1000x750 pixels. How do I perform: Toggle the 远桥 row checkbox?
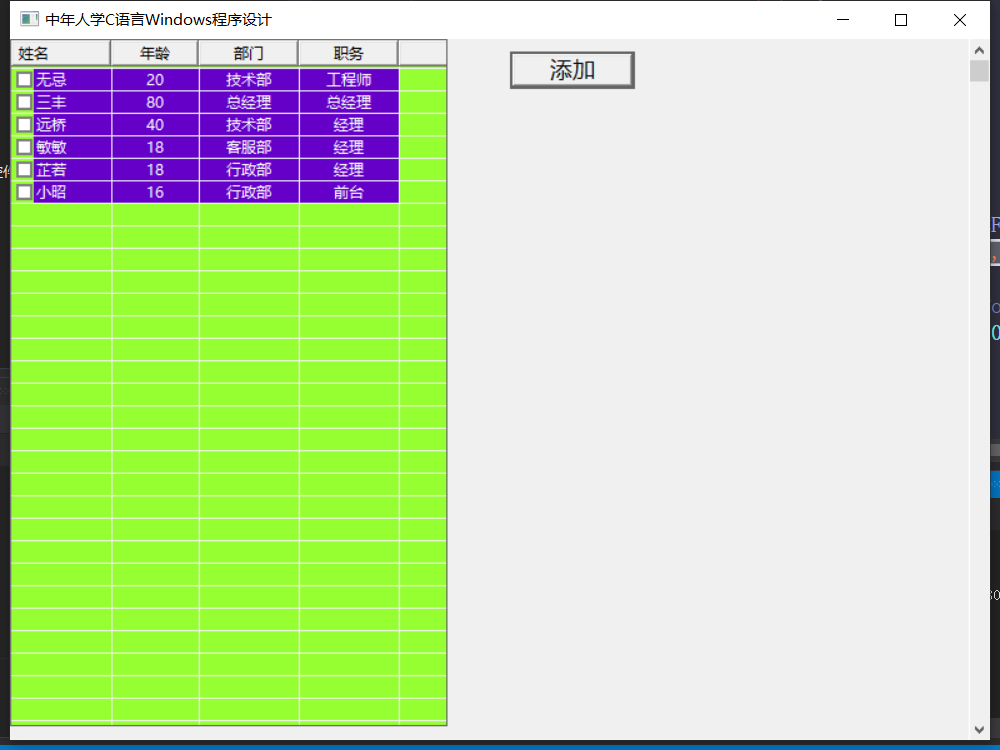pos(24,124)
